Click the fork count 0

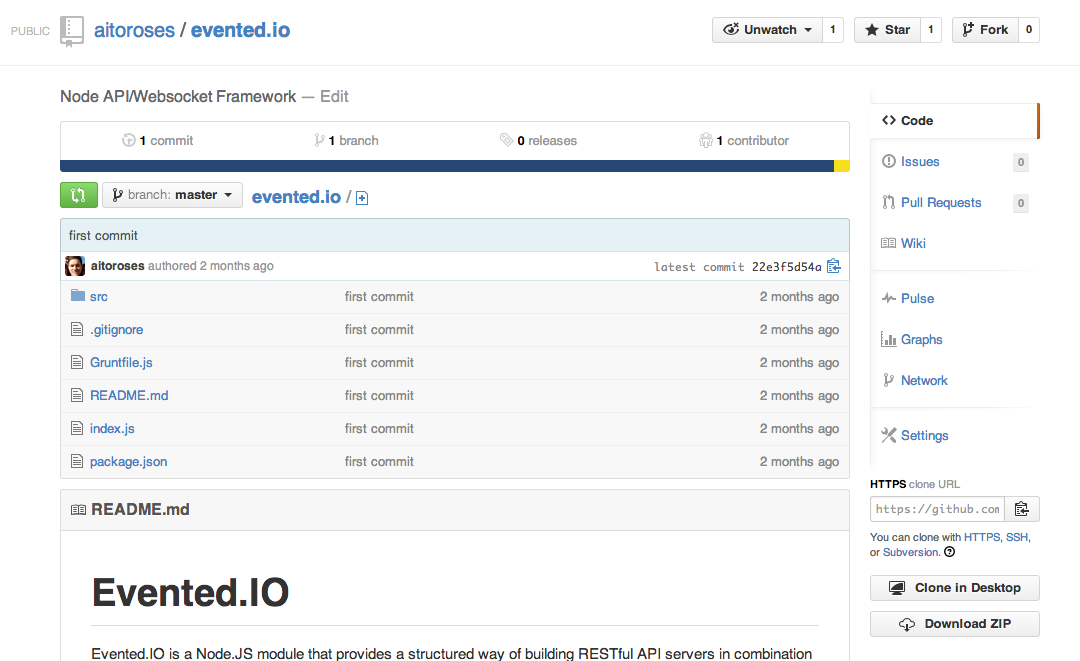pos(1028,30)
